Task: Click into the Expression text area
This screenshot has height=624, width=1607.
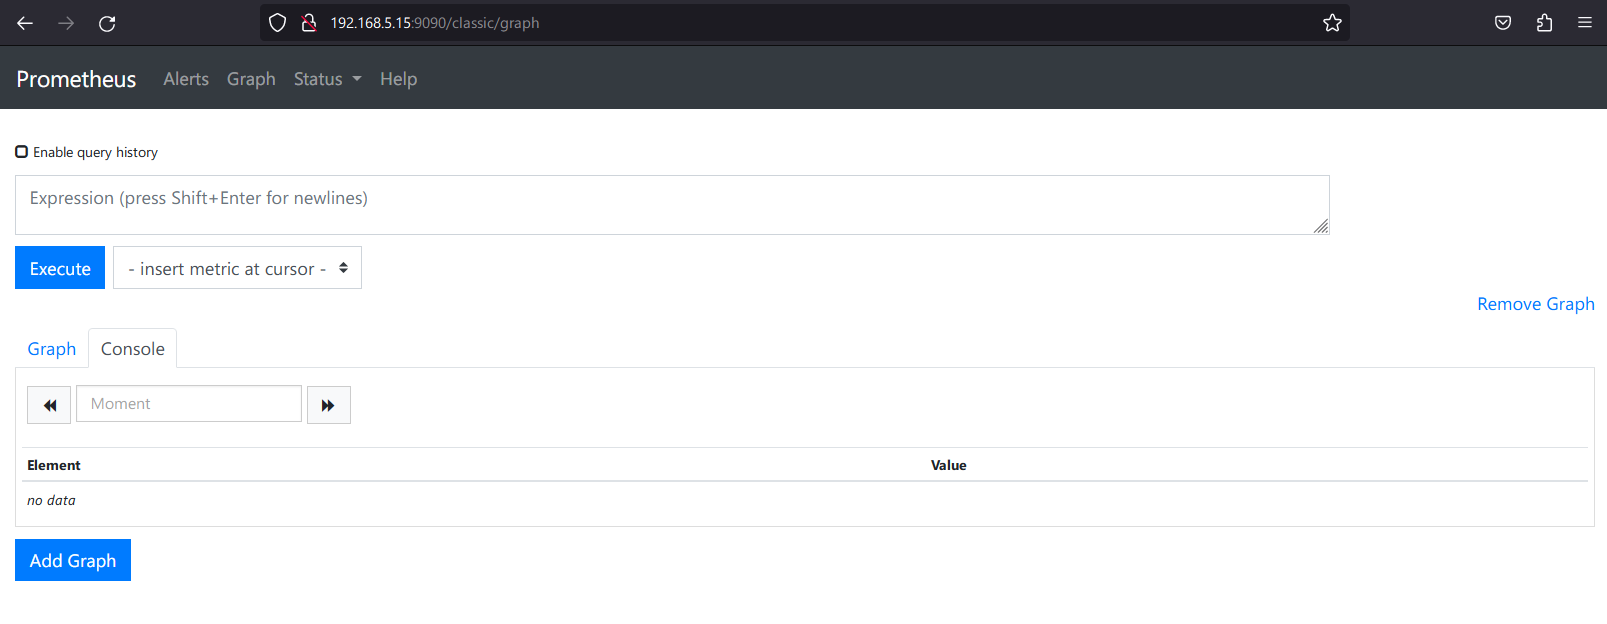Action: click(672, 205)
